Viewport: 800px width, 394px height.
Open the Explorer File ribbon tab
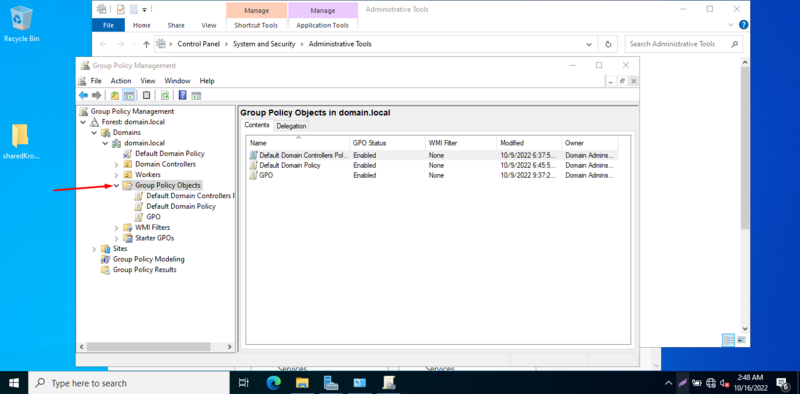108,25
